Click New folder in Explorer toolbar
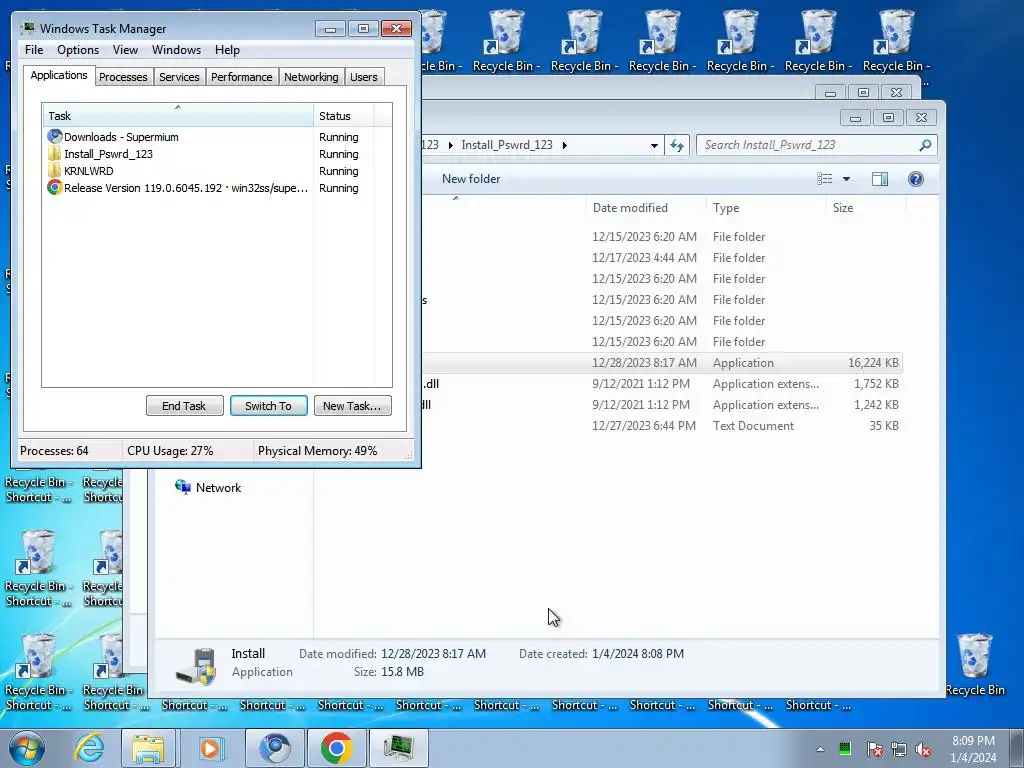1024x768 pixels. point(471,179)
